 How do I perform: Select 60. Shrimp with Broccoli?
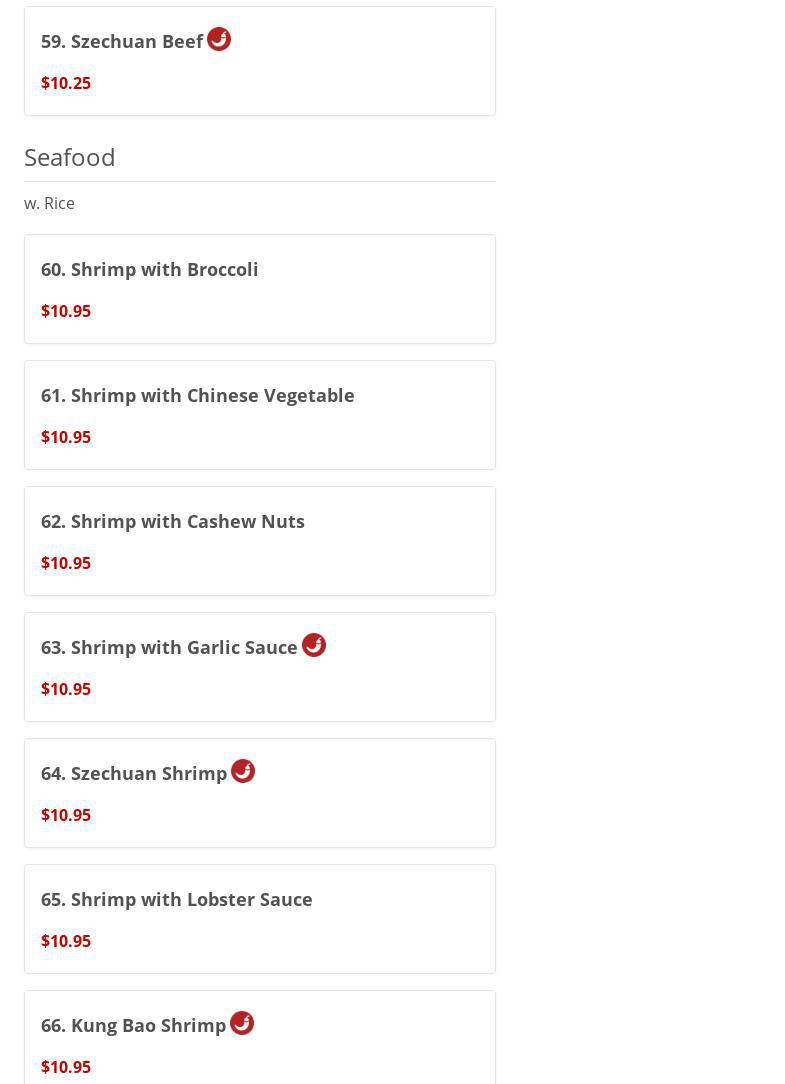pyautogui.click(x=150, y=269)
